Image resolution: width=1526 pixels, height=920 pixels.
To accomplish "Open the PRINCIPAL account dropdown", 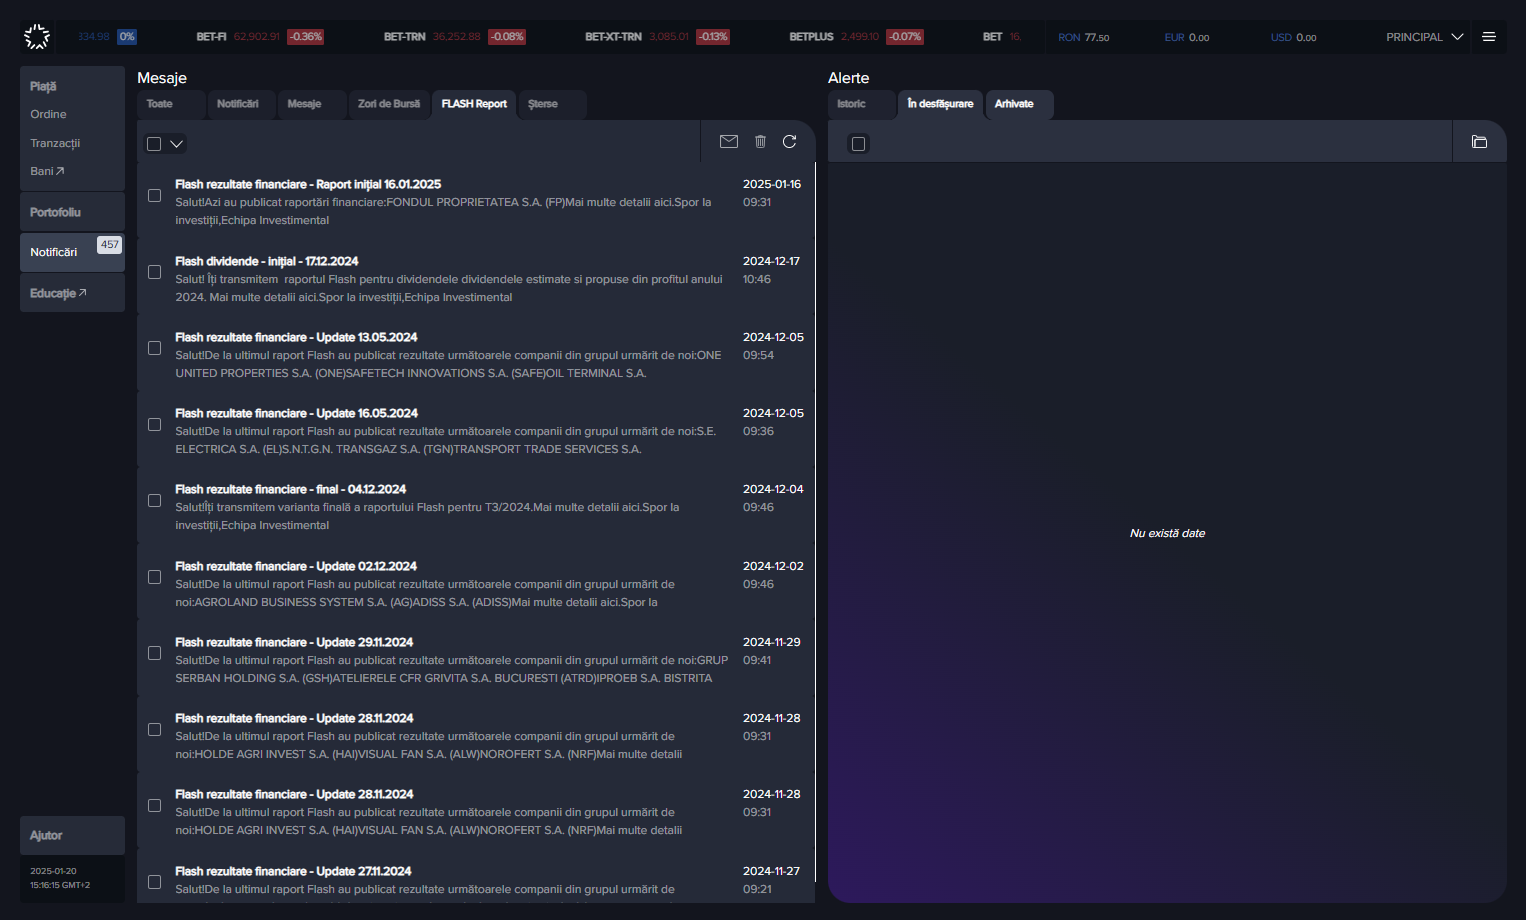I will (x=1424, y=37).
